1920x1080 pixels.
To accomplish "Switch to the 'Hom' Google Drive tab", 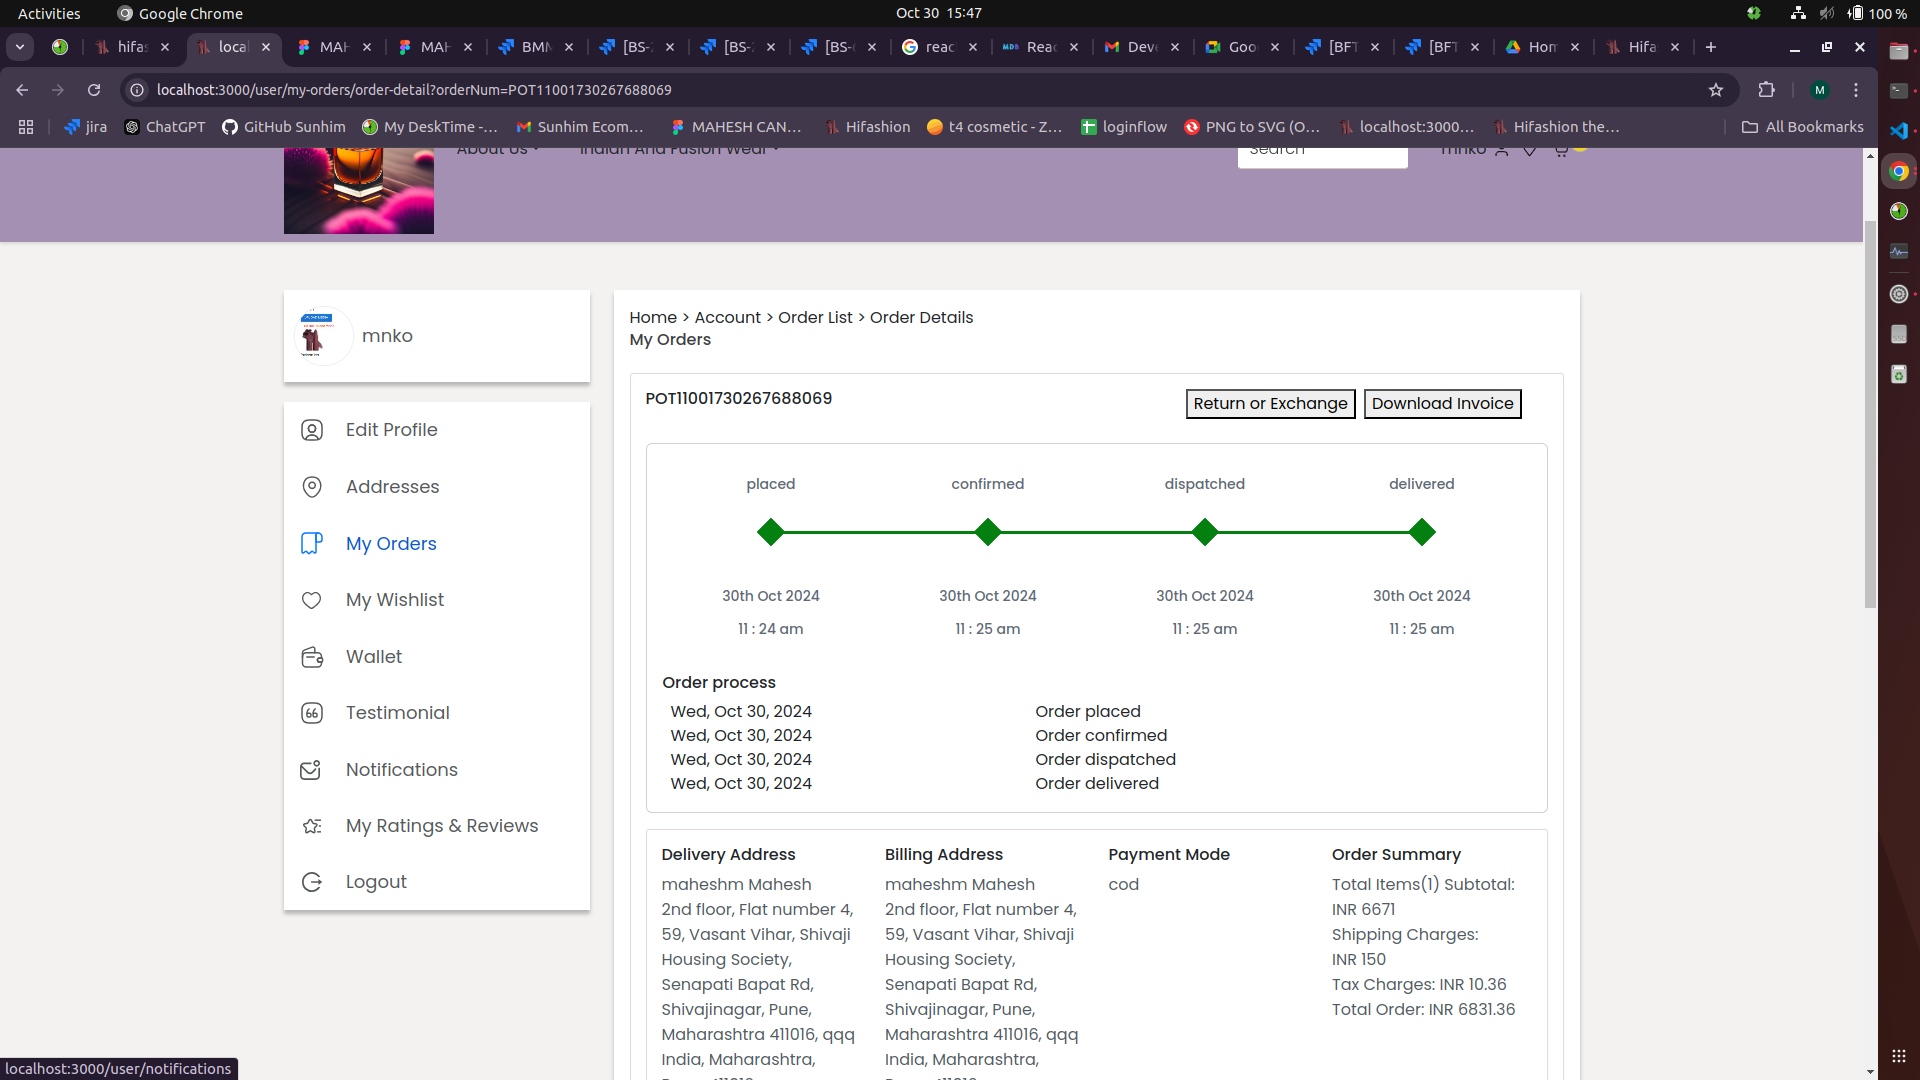I will [x=1542, y=47].
